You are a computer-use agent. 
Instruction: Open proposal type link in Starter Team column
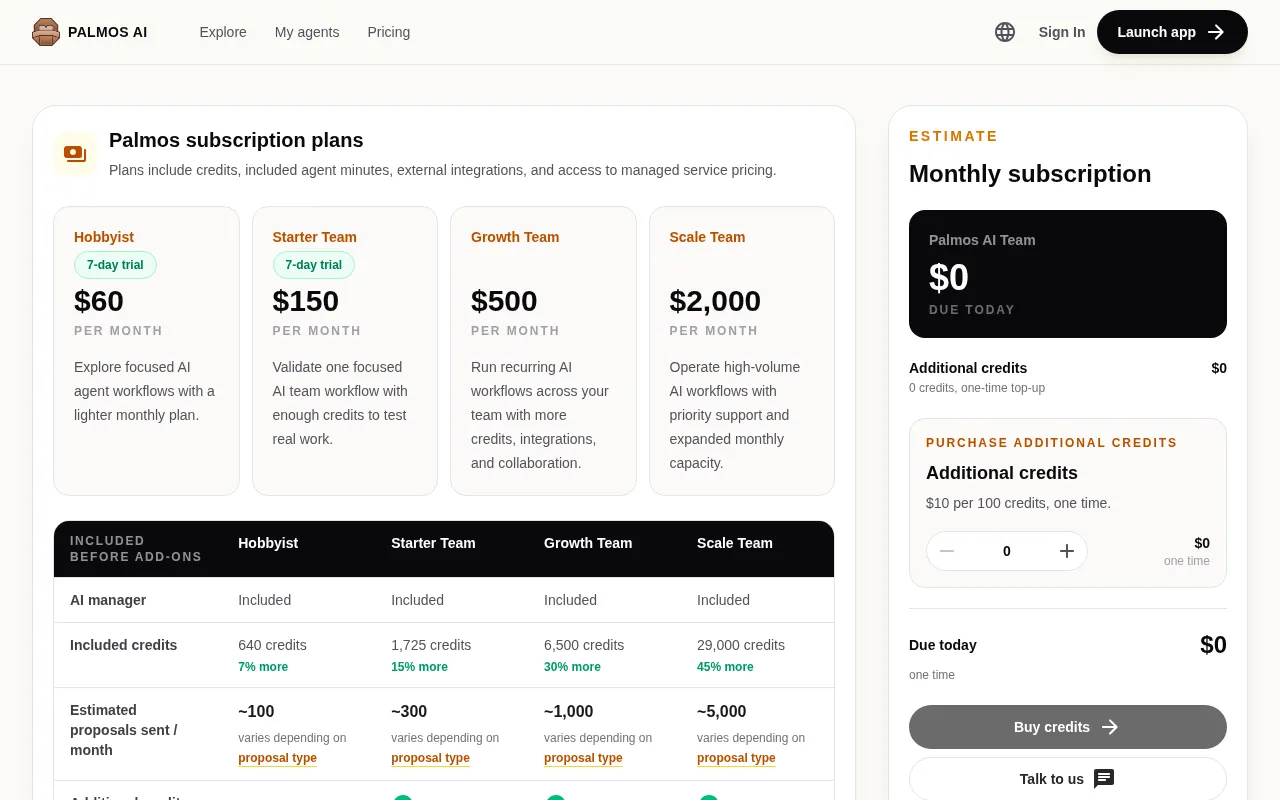[x=430, y=758]
